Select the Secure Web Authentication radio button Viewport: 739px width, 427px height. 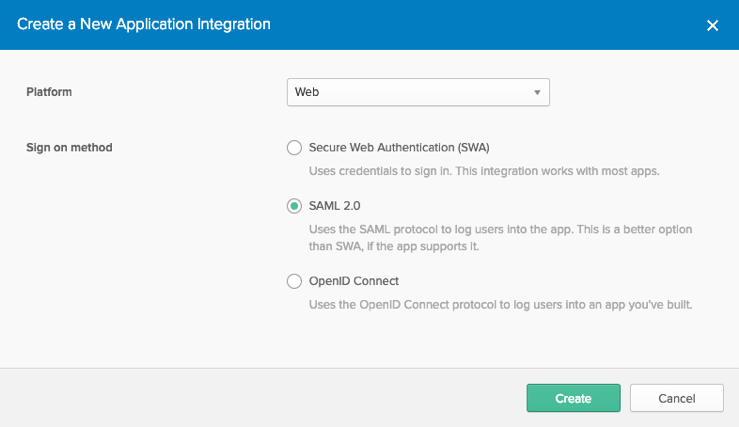point(294,148)
